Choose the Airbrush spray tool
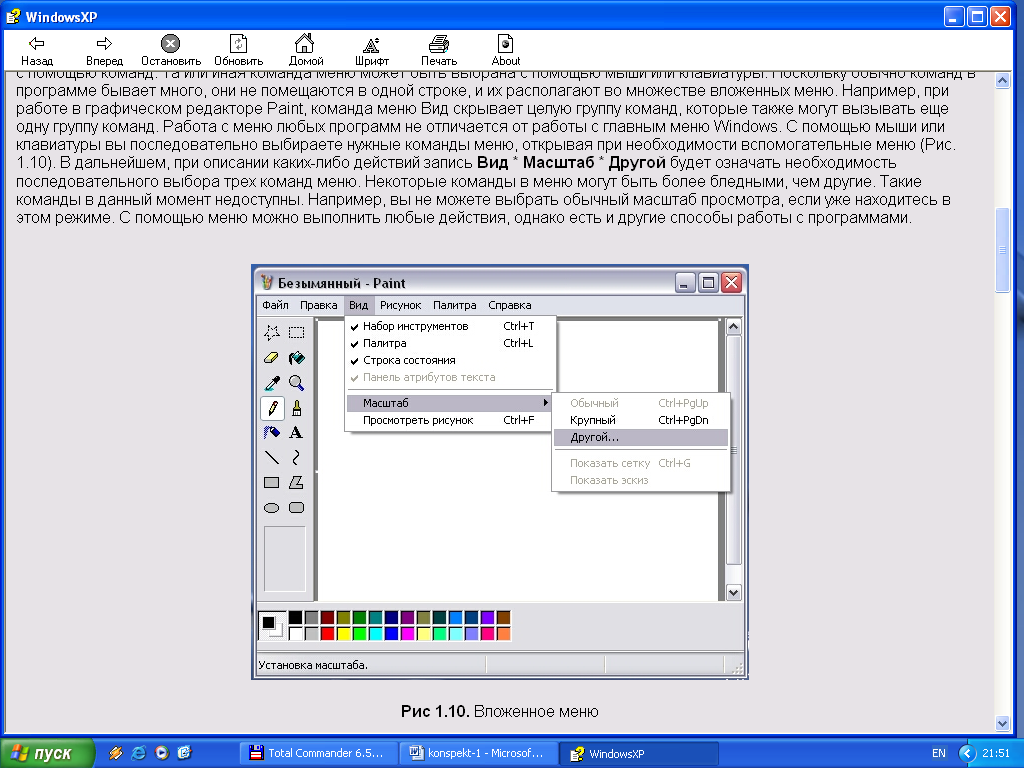Screen dimensions: 1024x768 point(272,432)
